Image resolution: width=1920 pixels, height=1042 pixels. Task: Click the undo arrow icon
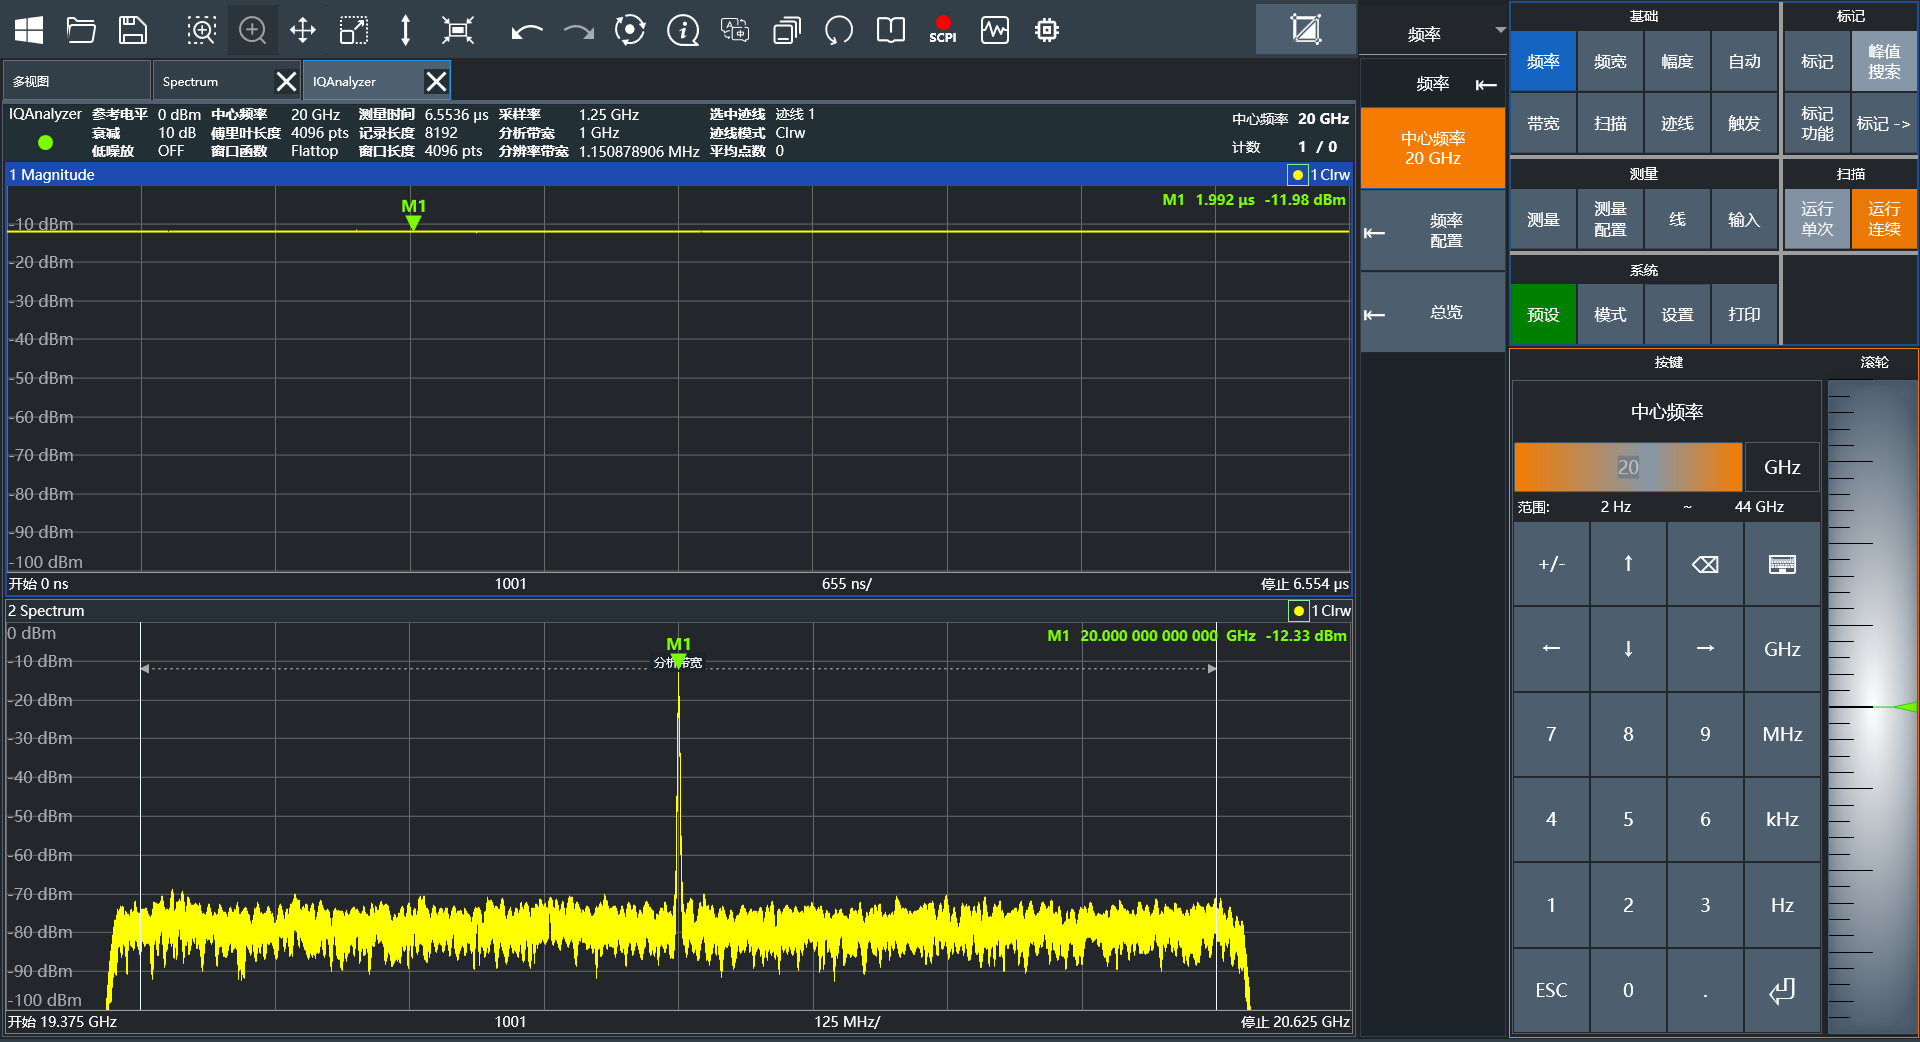coord(526,31)
